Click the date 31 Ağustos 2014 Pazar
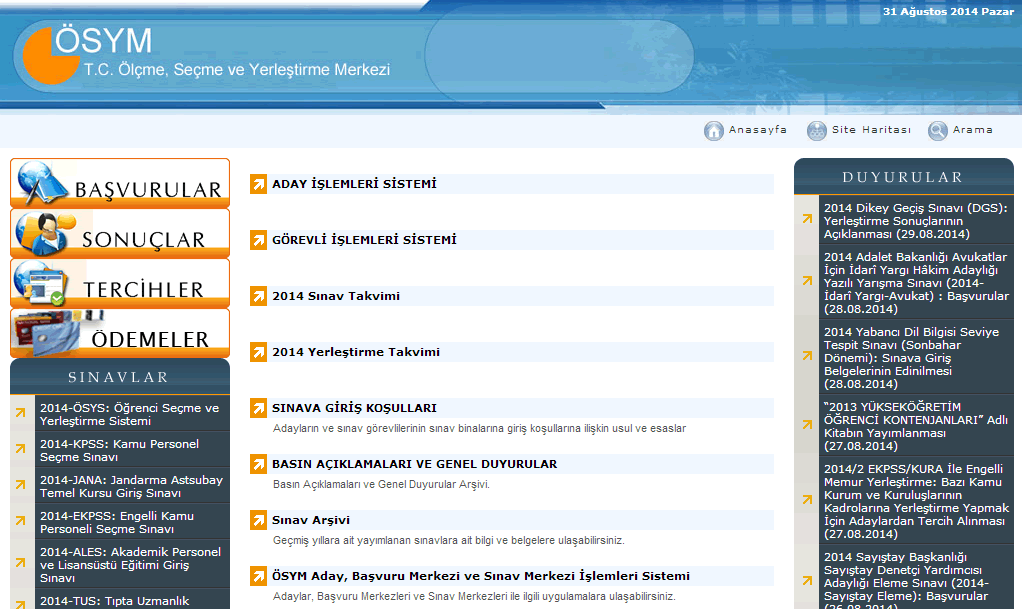1022x609 pixels. pyautogui.click(x=948, y=11)
